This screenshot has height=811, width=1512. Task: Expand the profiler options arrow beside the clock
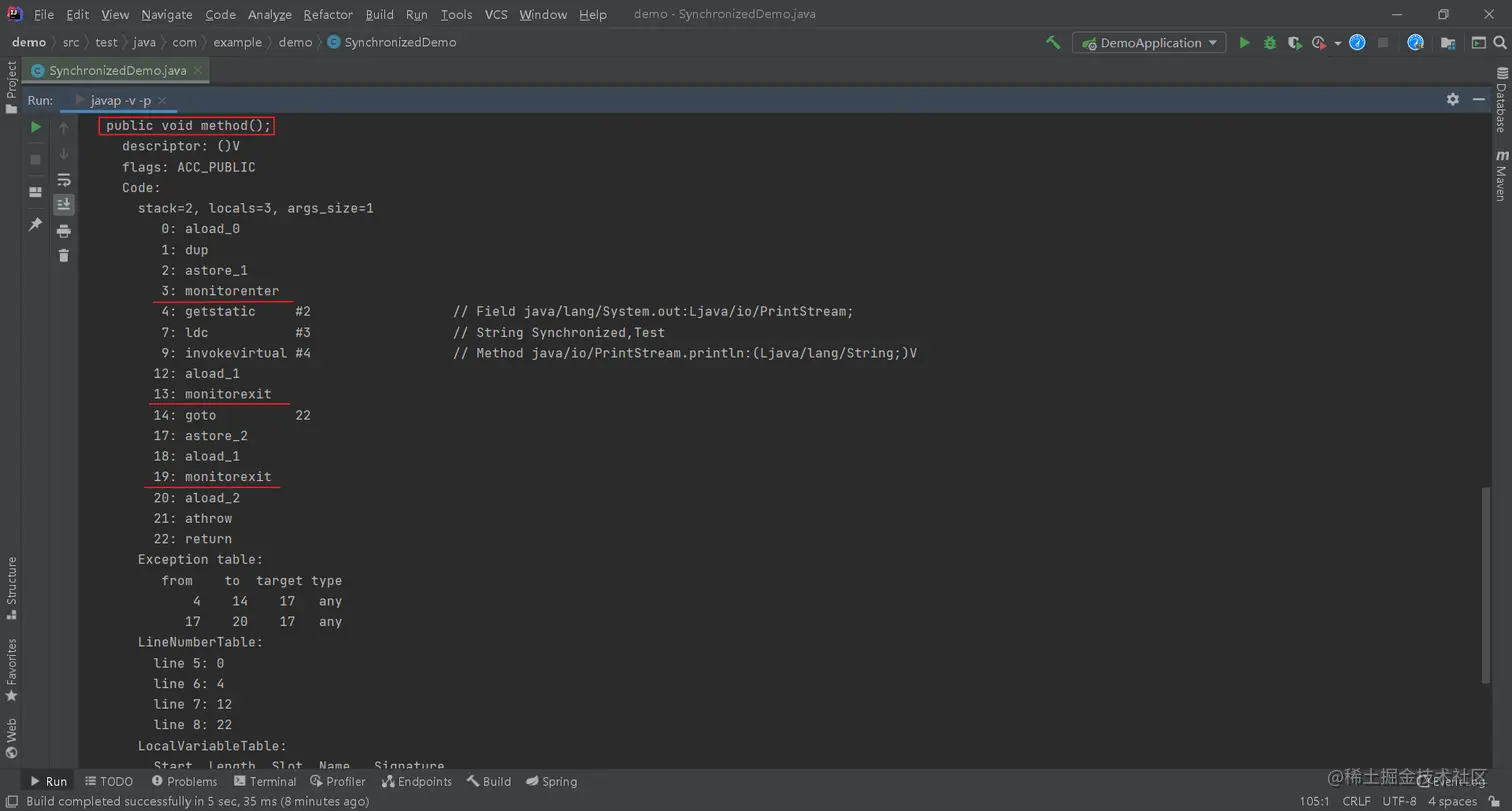(x=1338, y=43)
